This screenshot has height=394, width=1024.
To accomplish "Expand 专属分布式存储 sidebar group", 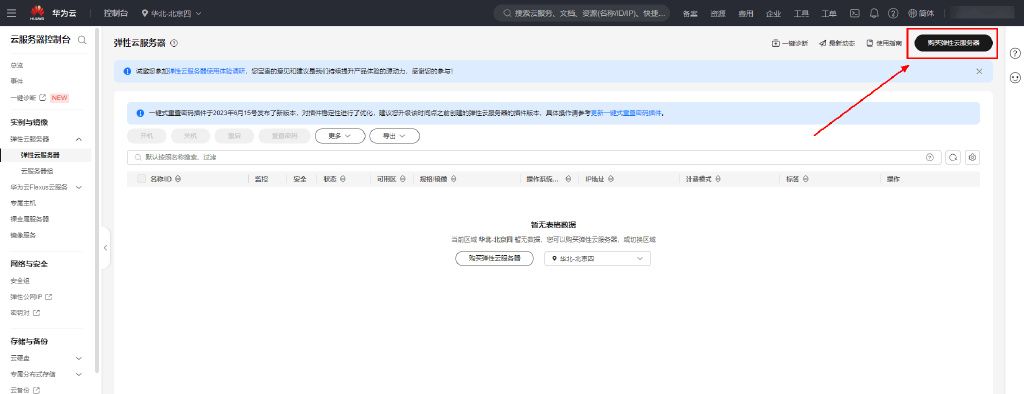I will (x=78, y=374).
